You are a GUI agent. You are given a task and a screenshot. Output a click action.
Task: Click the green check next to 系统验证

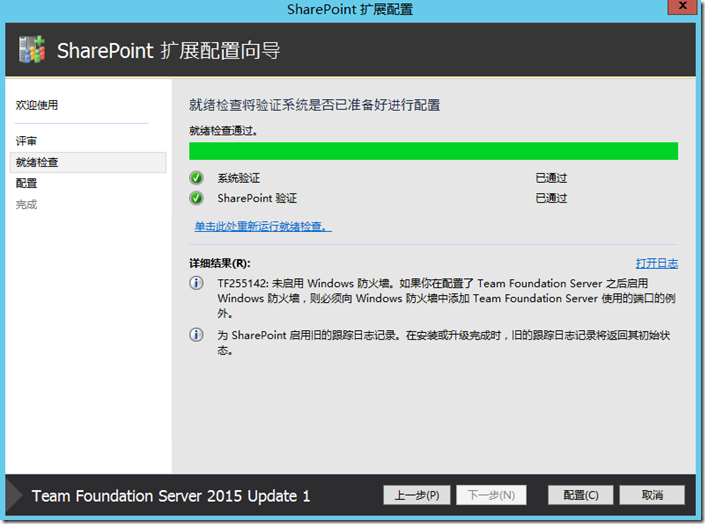click(196, 178)
